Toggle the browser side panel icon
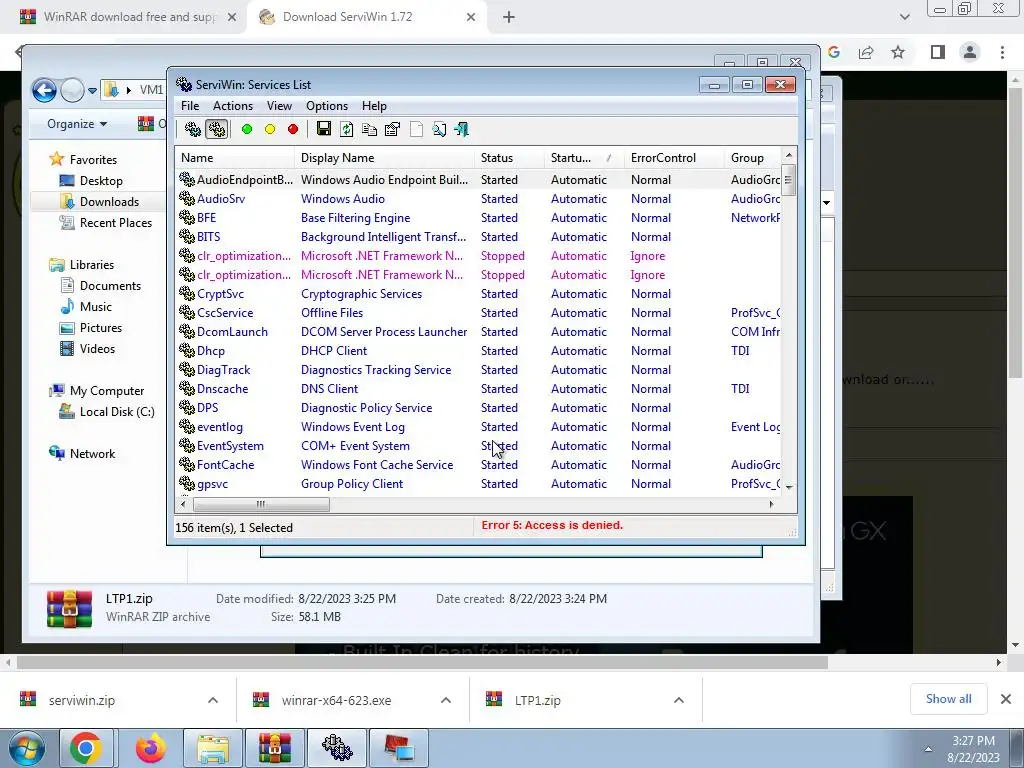The height and width of the screenshot is (768, 1024). (938, 52)
